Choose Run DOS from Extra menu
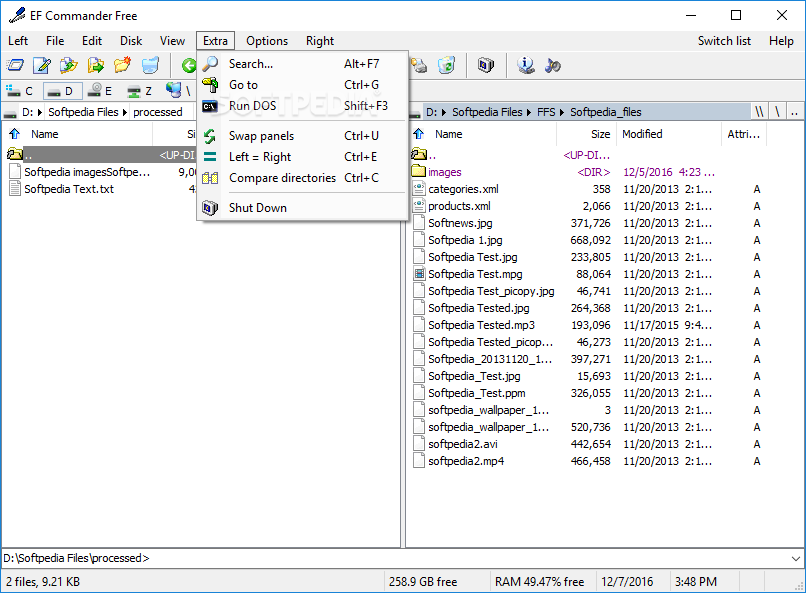 [x=302, y=106]
